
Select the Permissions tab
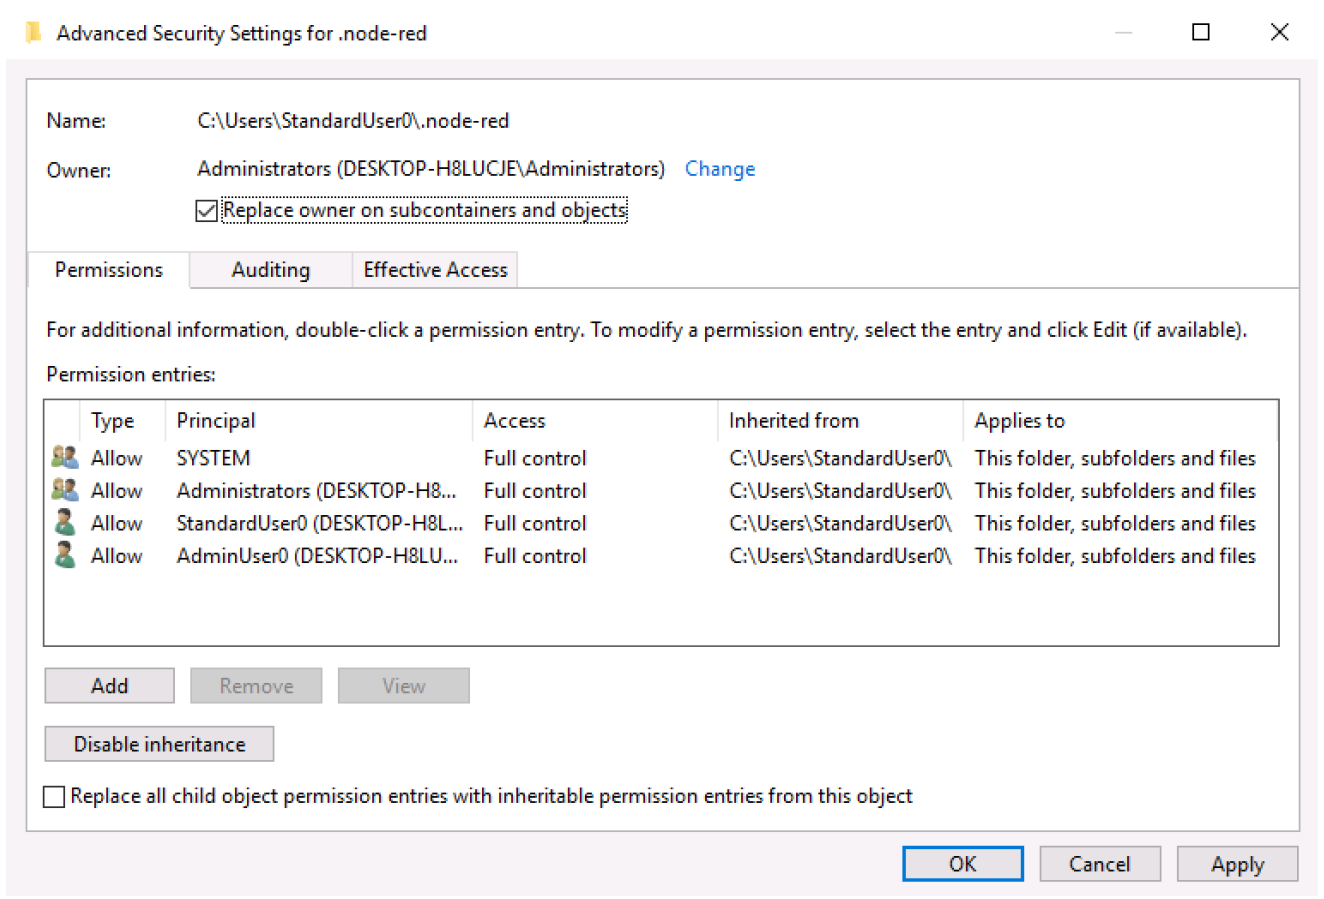tap(108, 270)
